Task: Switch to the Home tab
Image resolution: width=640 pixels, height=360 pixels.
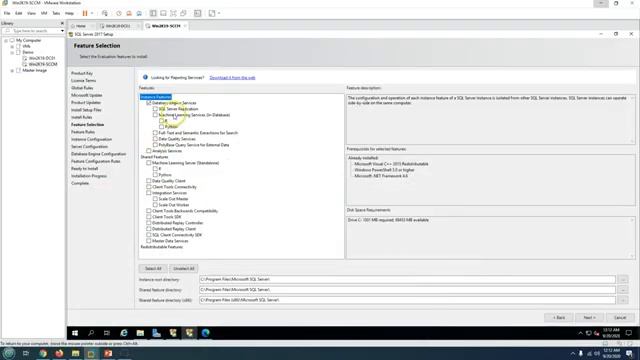Action: (79, 26)
